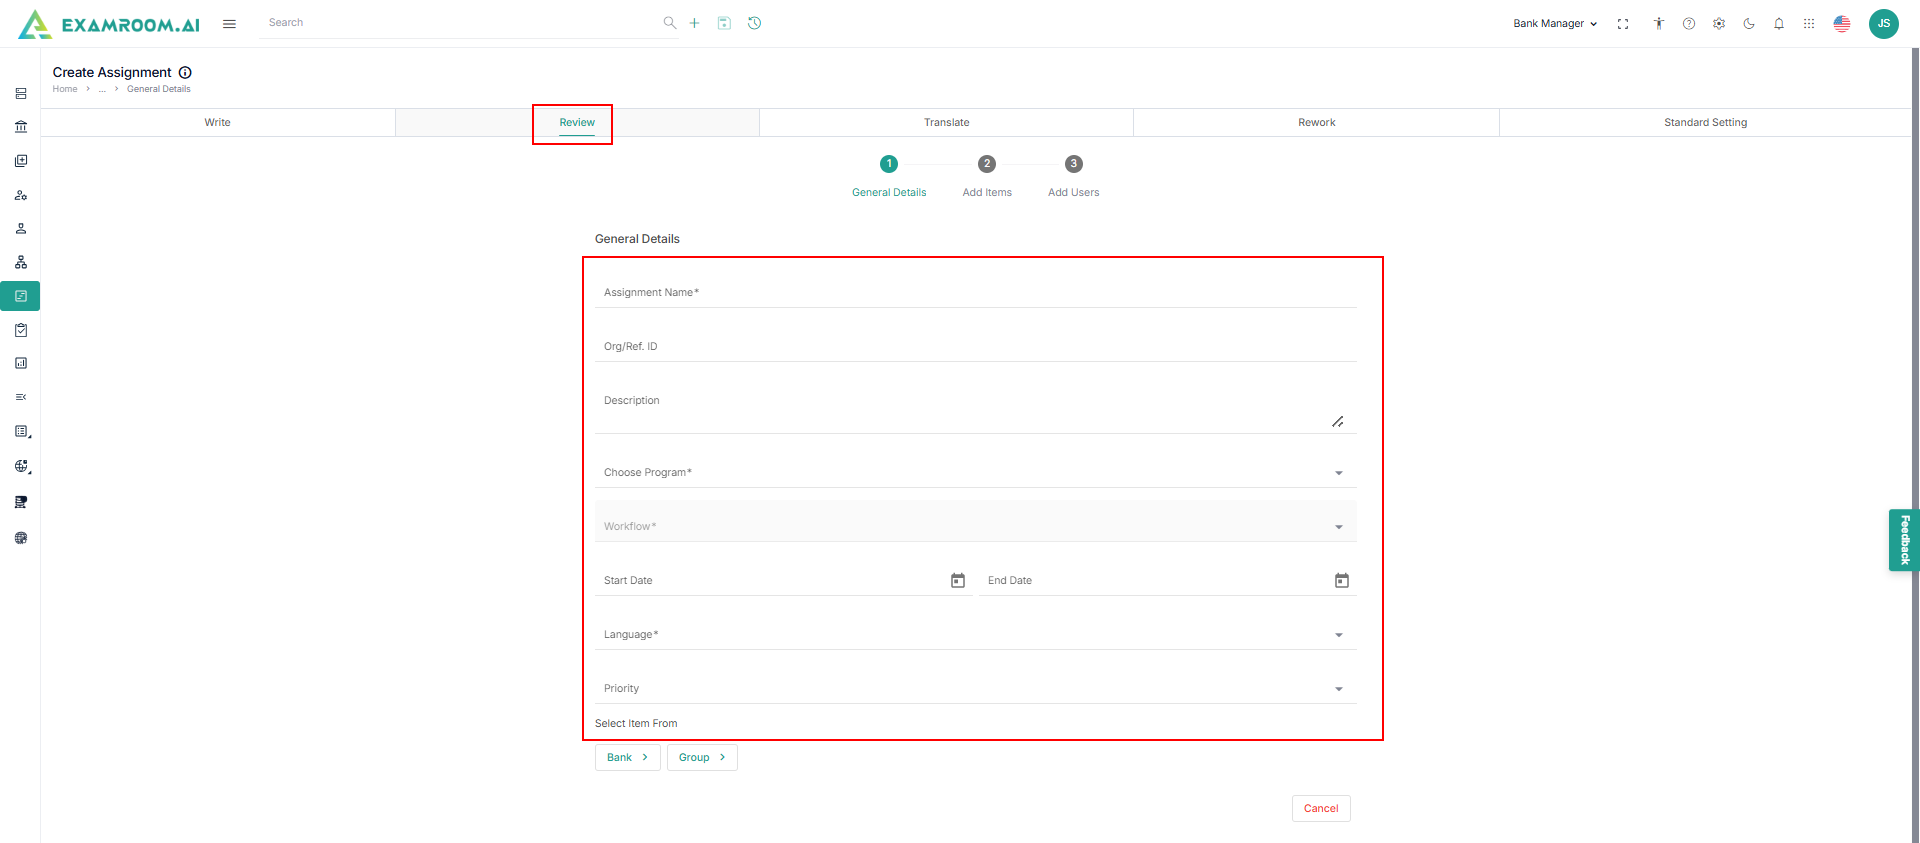The height and width of the screenshot is (843, 1920).
Task: Open the list with arrow sidebar icon
Action: (x=22, y=432)
